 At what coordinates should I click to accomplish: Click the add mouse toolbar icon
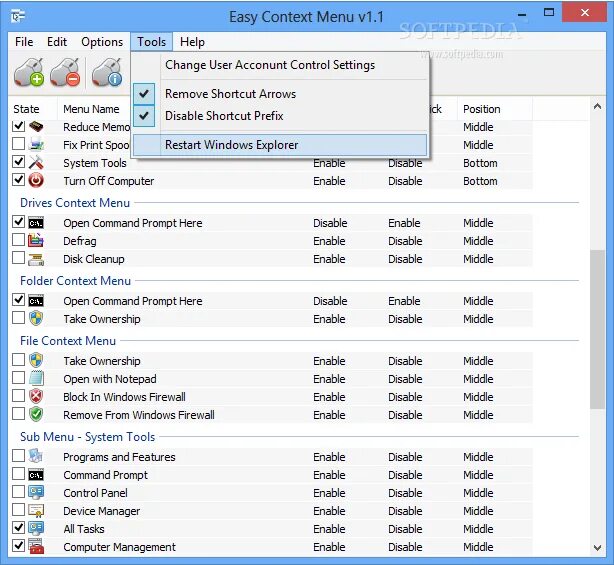point(29,72)
